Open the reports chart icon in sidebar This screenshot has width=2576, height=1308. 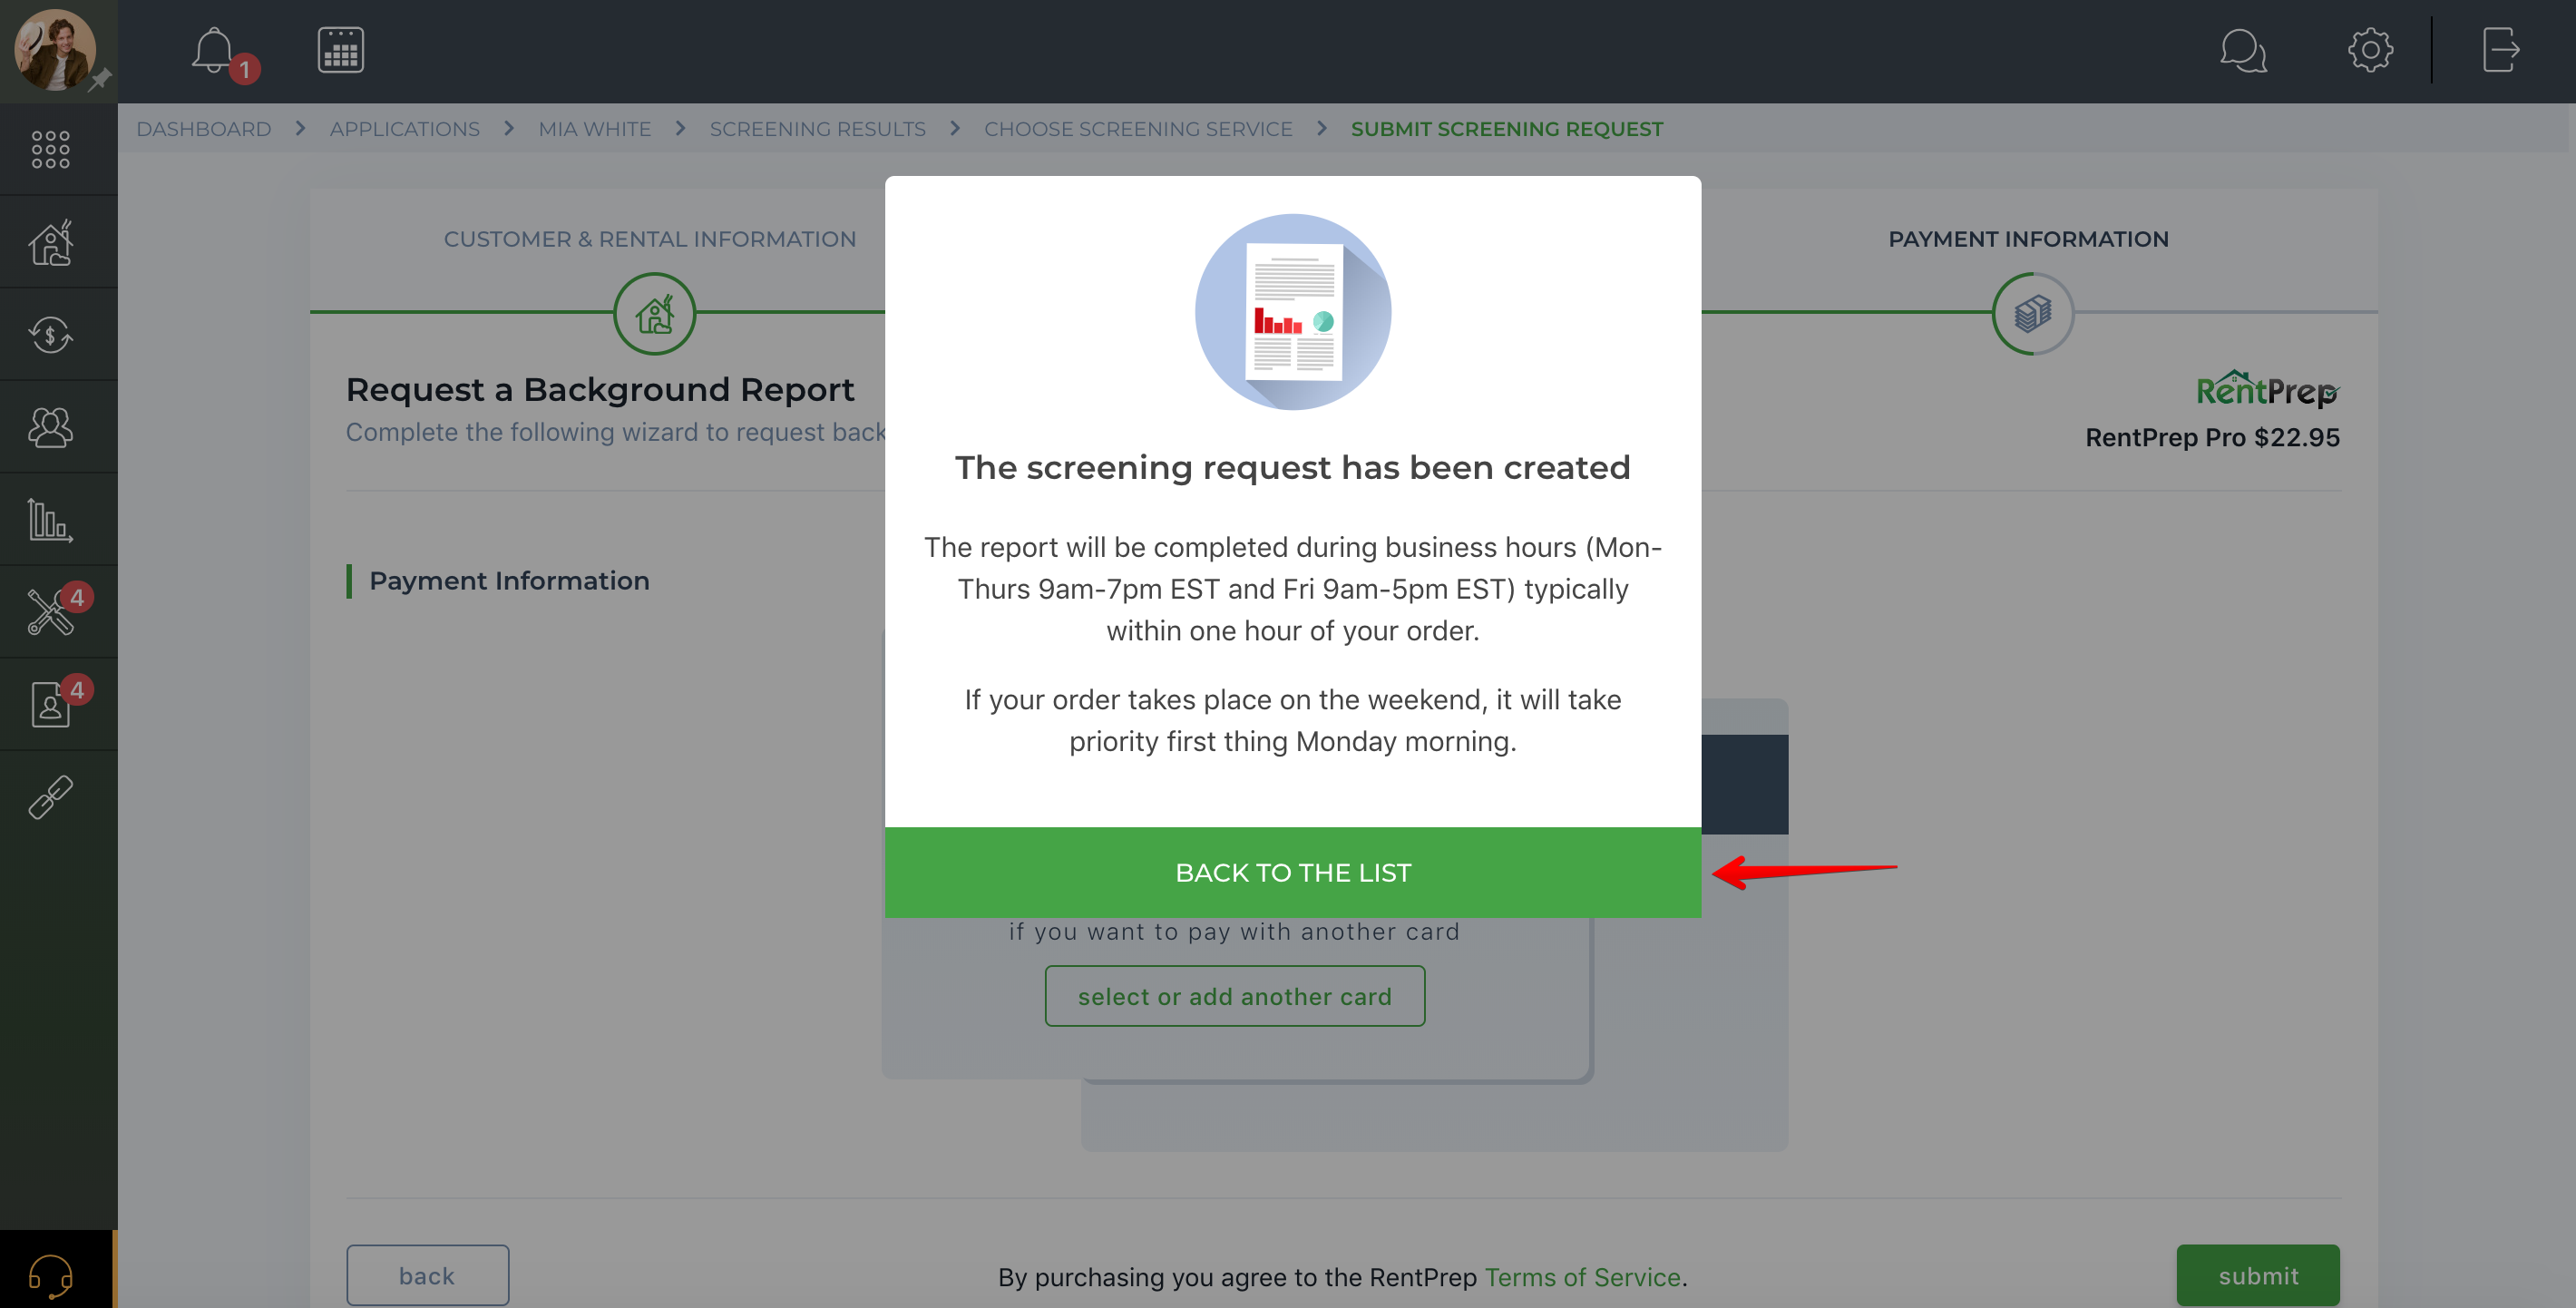(x=51, y=520)
